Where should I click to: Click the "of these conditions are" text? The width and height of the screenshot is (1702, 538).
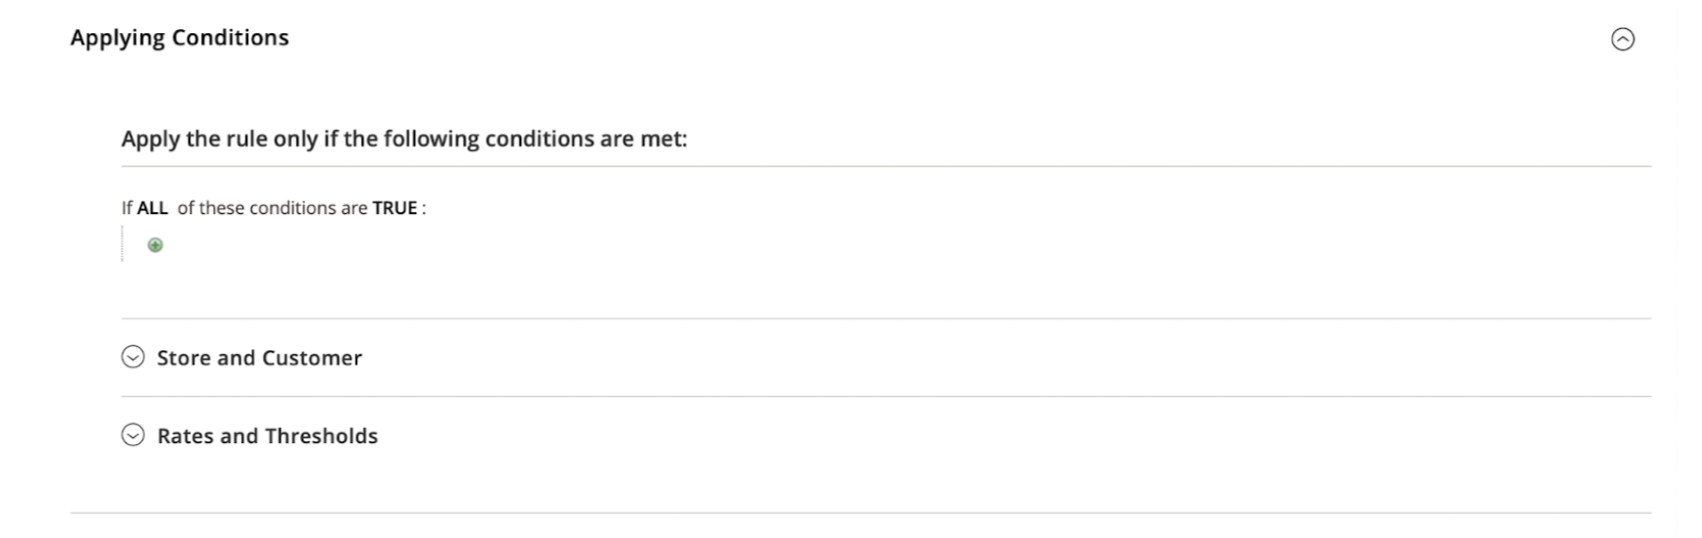pos(273,208)
